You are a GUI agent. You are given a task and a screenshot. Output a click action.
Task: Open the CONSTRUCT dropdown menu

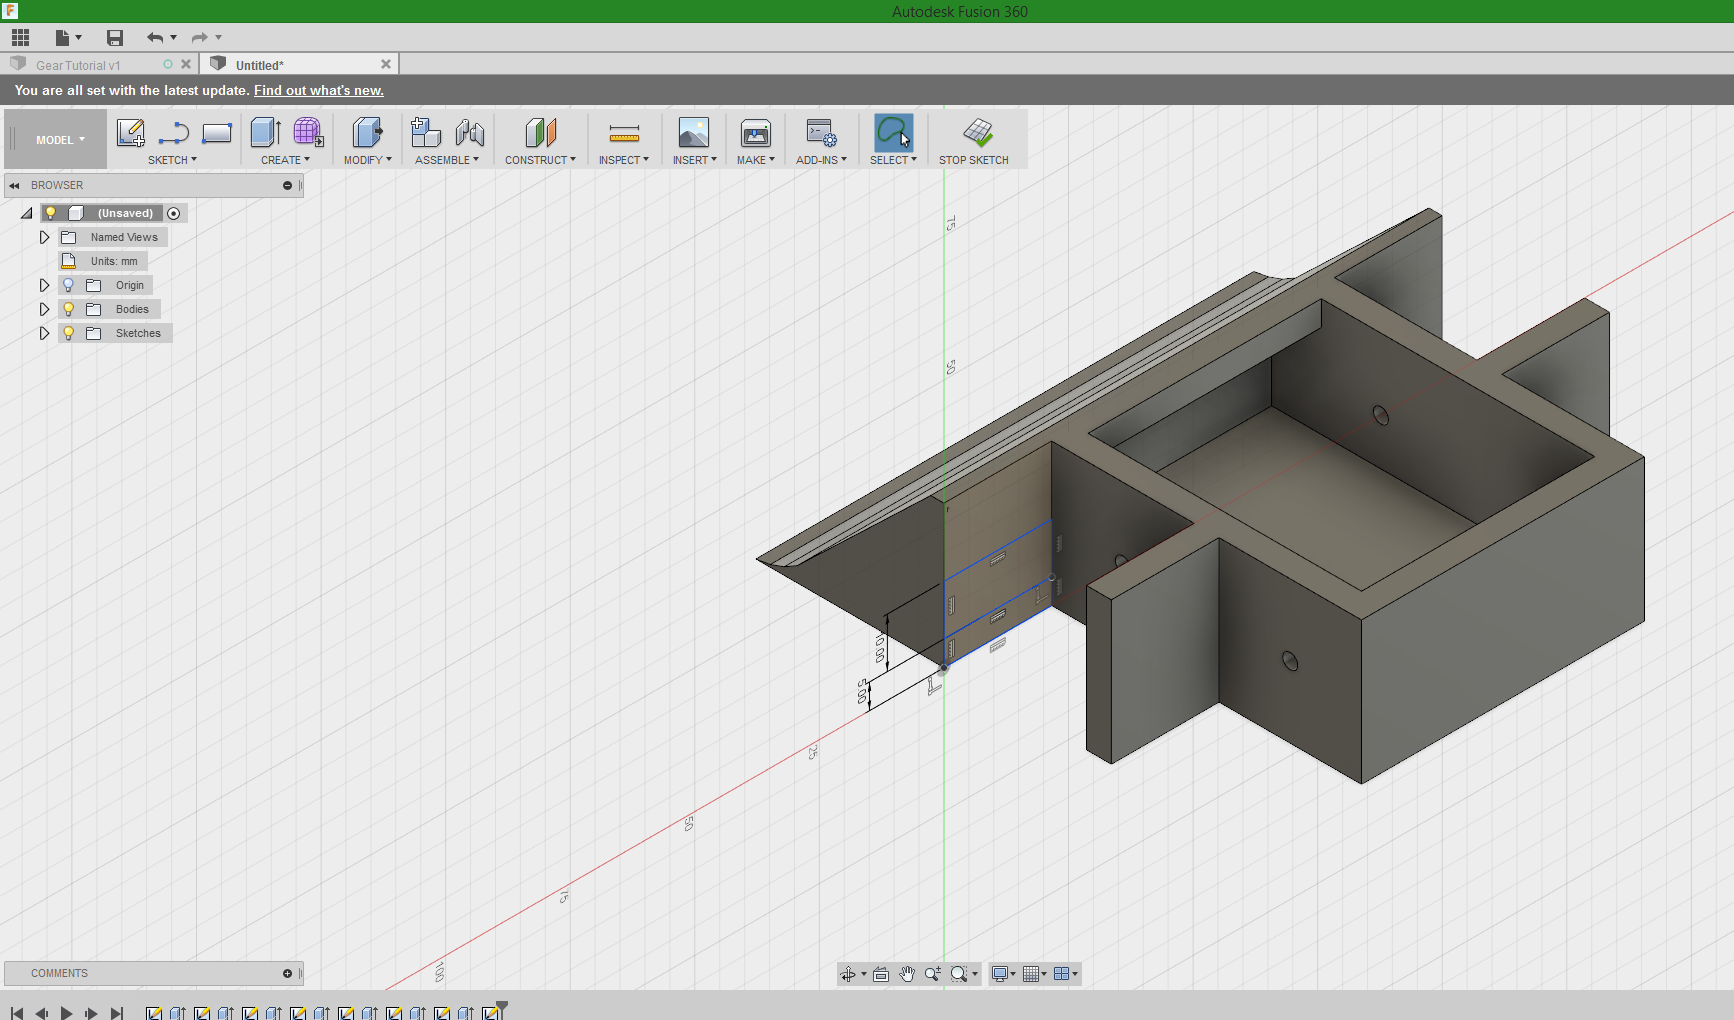[540, 160]
